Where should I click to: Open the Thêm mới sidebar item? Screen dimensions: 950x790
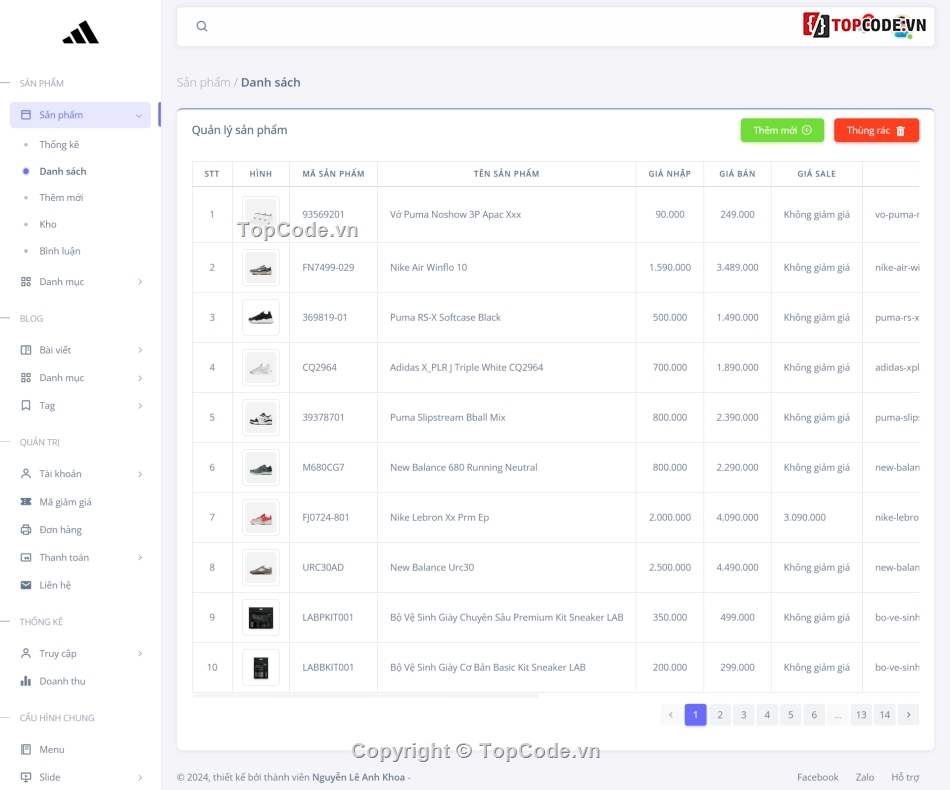coord(61,198)
